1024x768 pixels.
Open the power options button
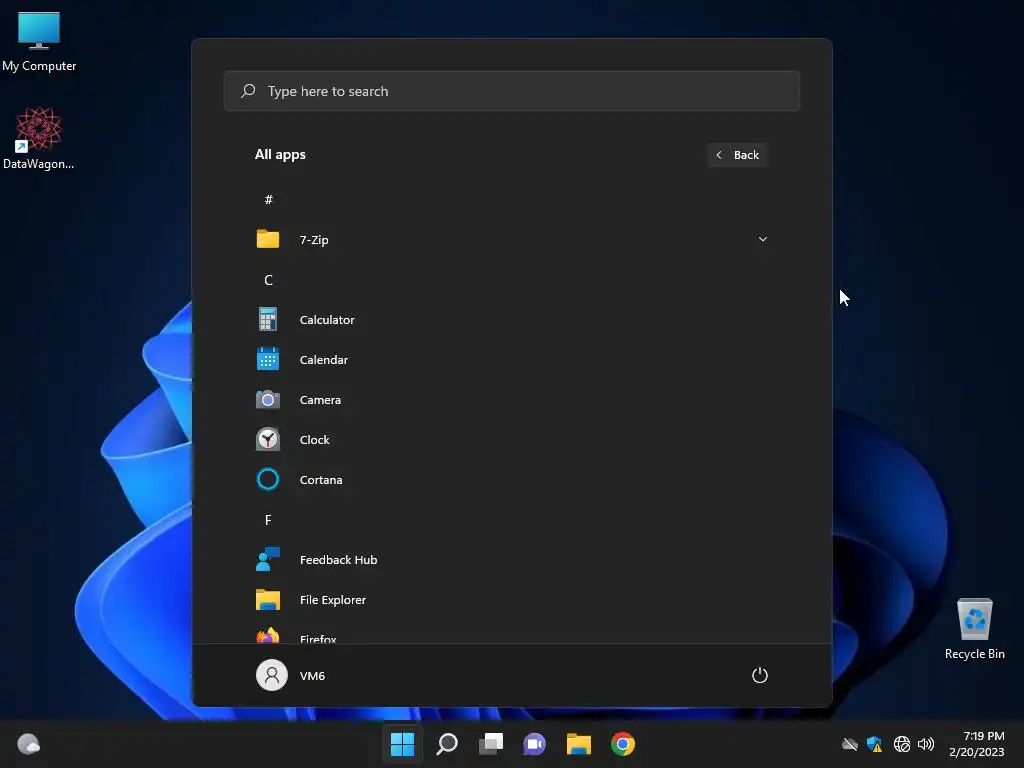coord(760,675)
